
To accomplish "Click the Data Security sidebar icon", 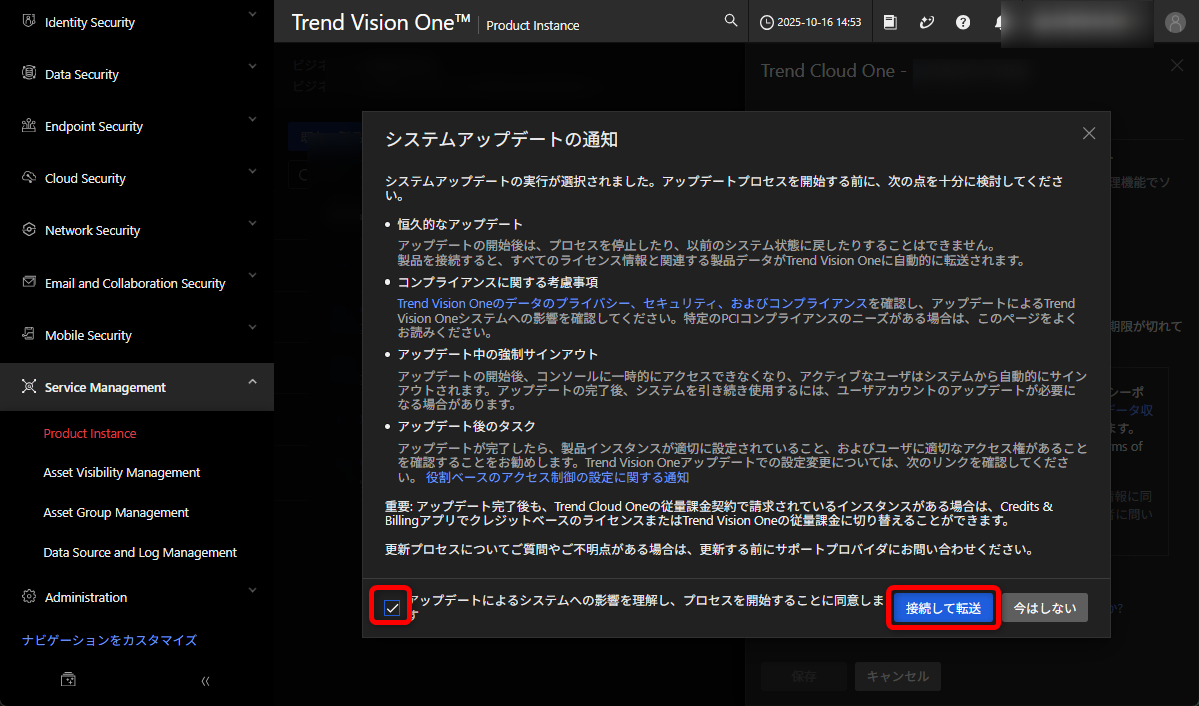I will tap(29, 73).
